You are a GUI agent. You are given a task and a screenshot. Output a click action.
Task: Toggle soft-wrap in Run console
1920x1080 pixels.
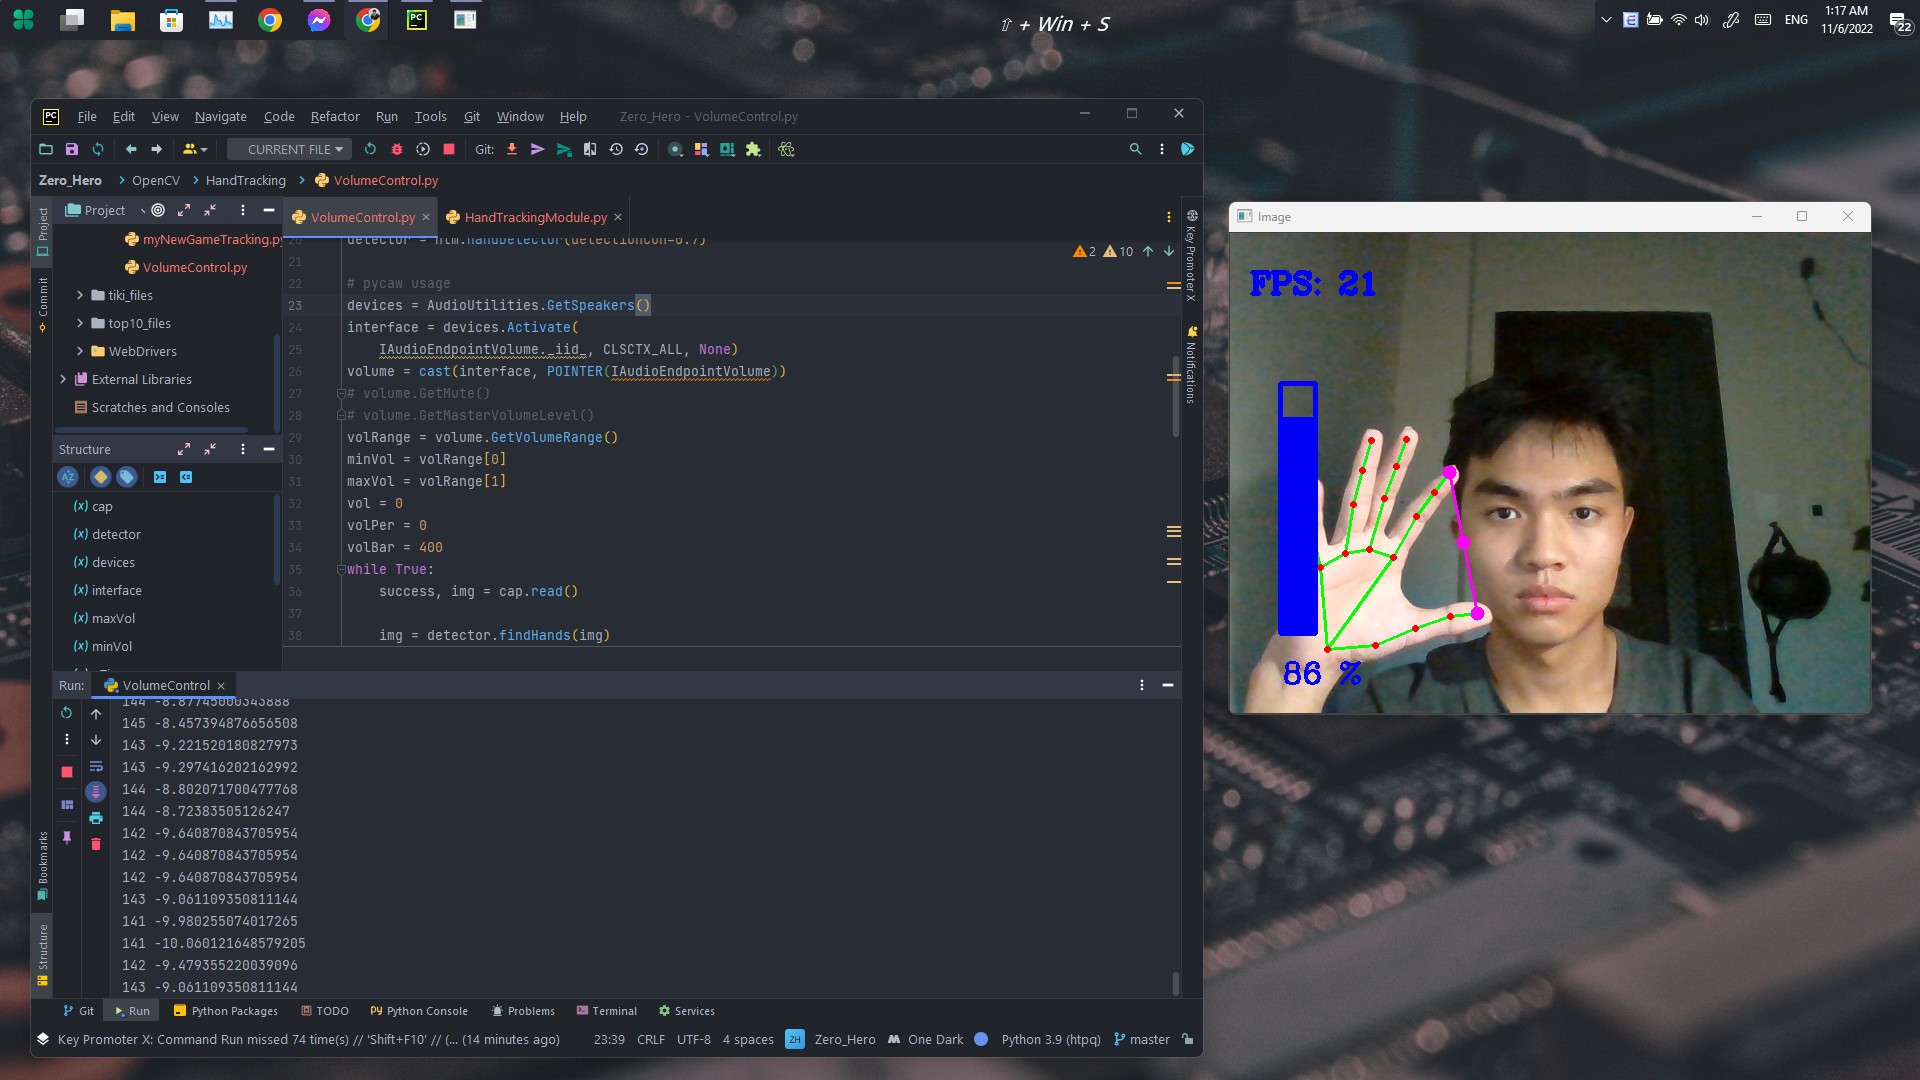click(x=96, y=766)
